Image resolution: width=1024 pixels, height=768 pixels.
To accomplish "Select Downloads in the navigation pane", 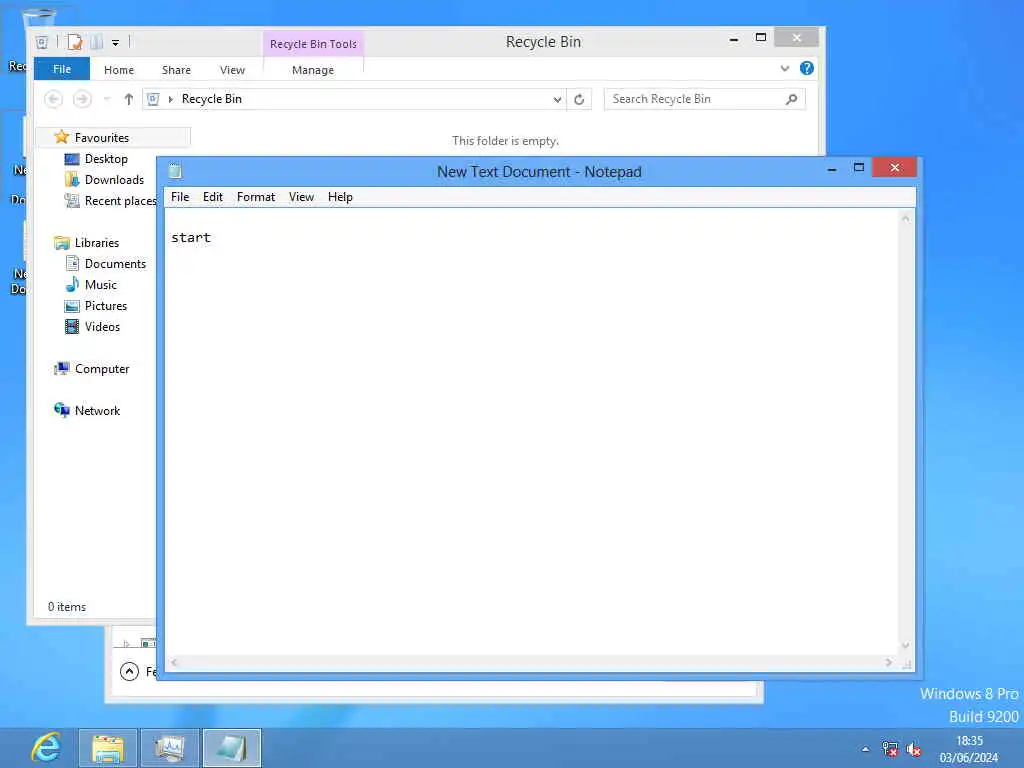I will click(x=114, y=180).
